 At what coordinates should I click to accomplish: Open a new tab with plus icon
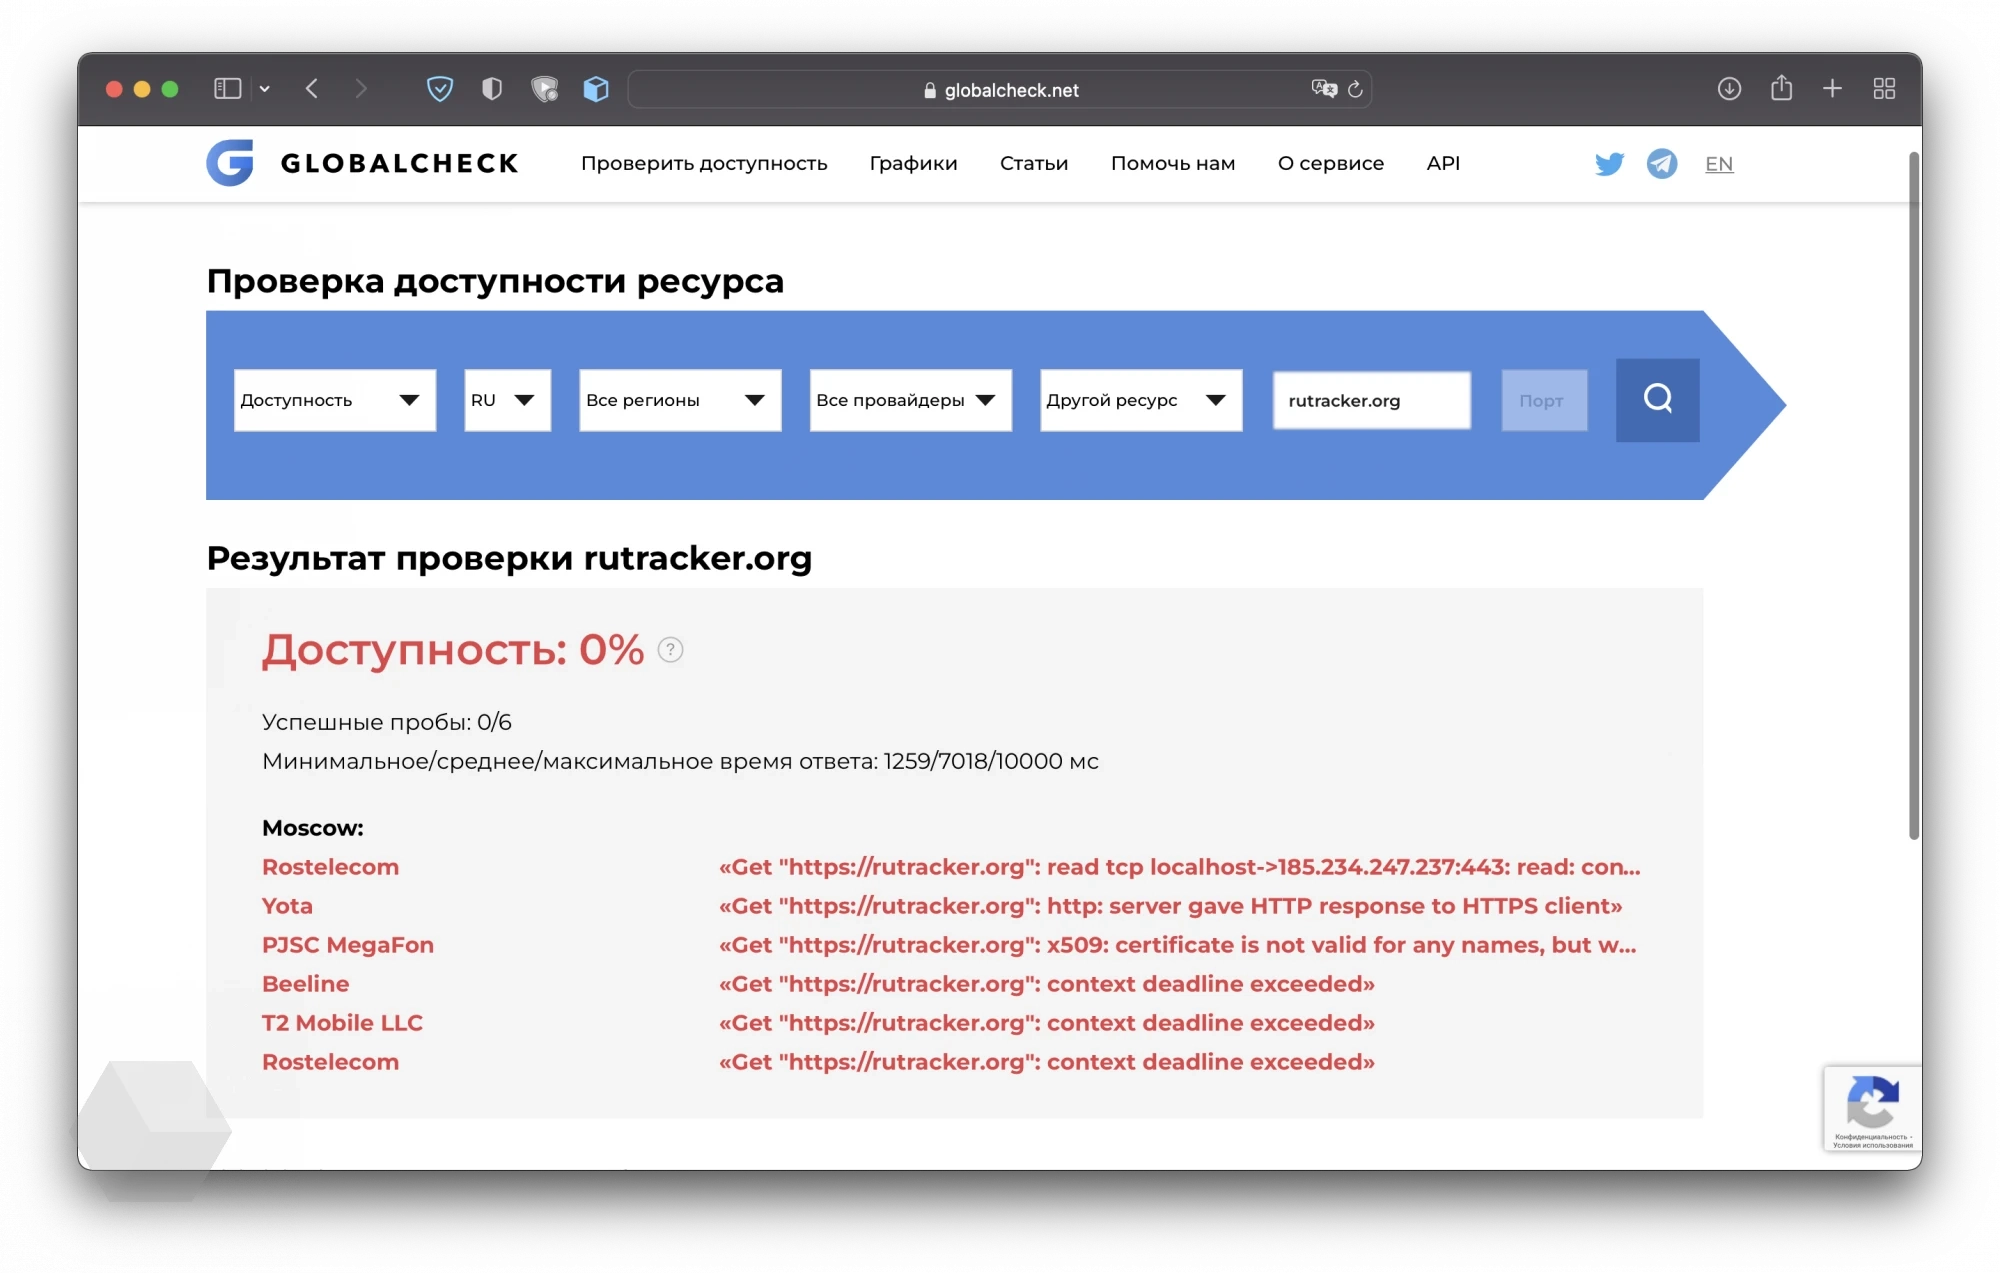(x=1832, y=89)
